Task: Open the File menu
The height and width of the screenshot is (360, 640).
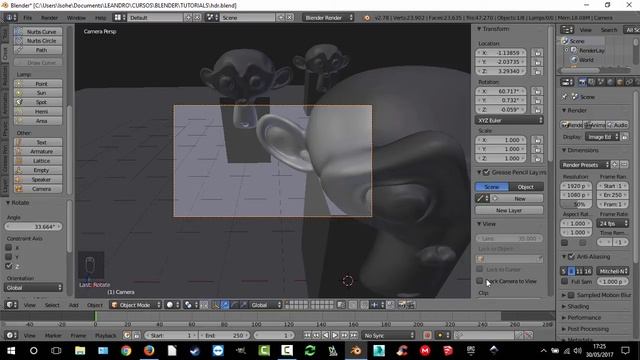Action: coord(27,18)
